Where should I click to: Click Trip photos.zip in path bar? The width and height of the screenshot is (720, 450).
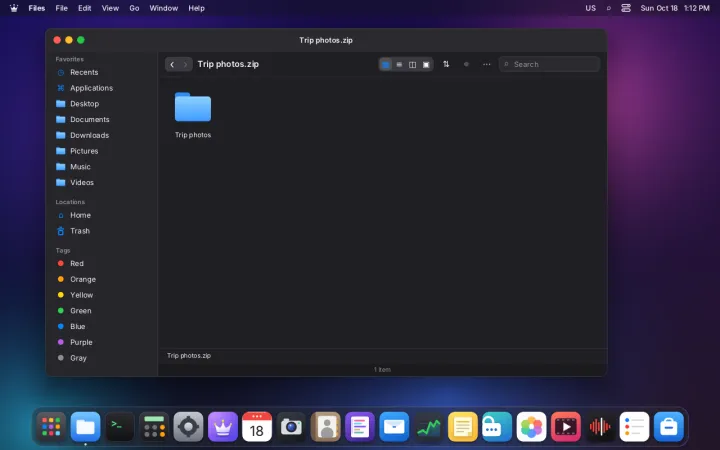189,356
